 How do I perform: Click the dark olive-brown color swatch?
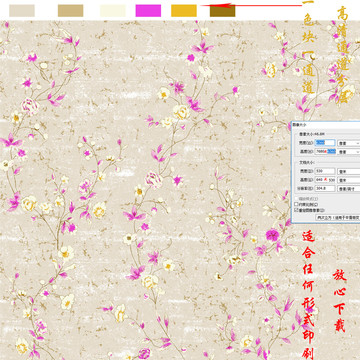tap(222, 11)
